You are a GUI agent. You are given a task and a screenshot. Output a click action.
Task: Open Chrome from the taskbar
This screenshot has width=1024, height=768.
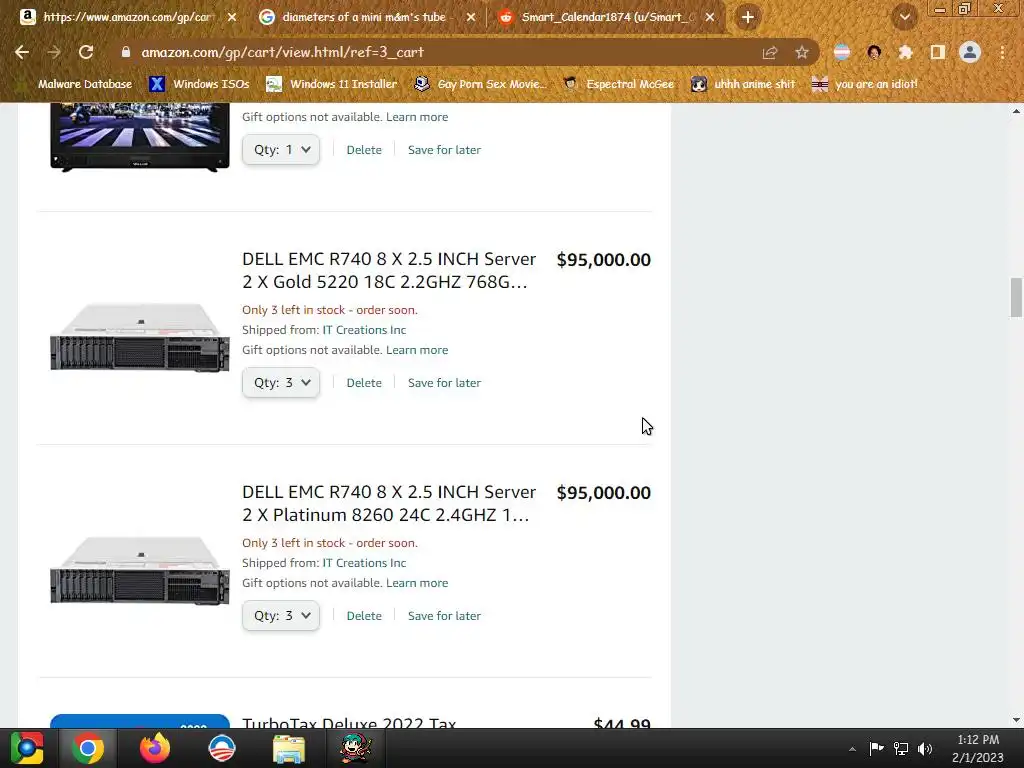tap(88, 748)
